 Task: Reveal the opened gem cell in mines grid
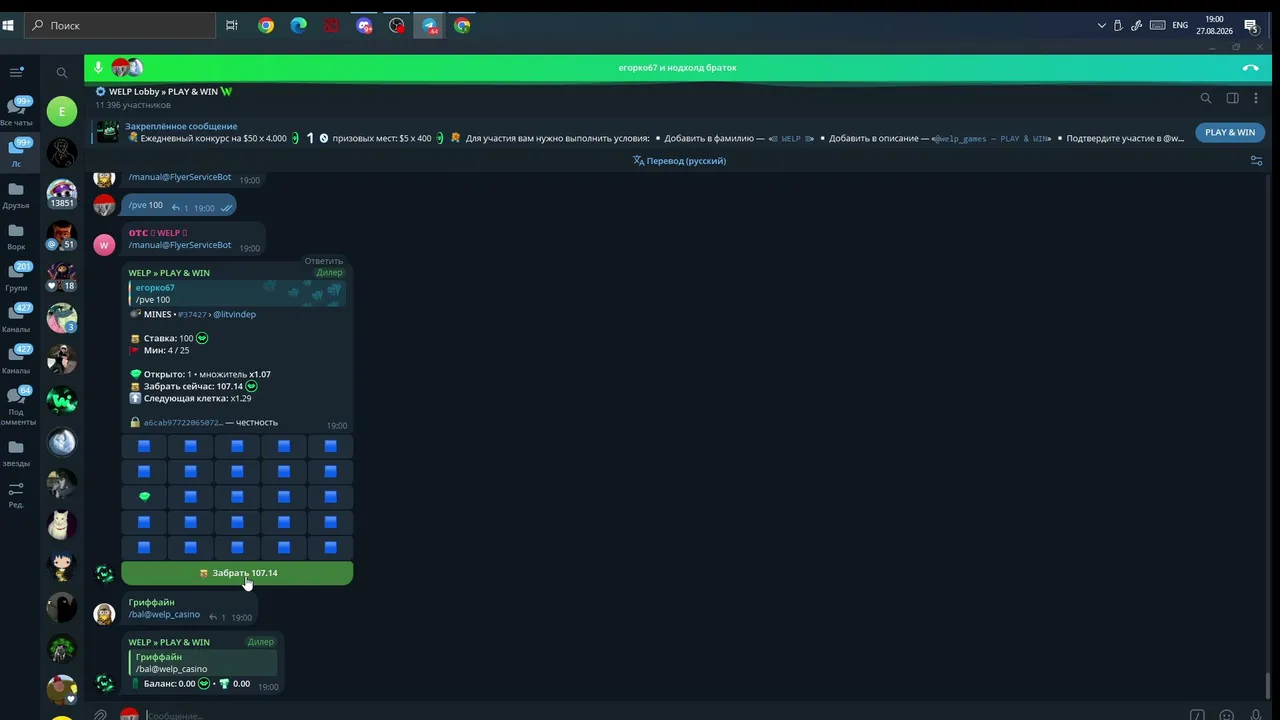[144, 496]
